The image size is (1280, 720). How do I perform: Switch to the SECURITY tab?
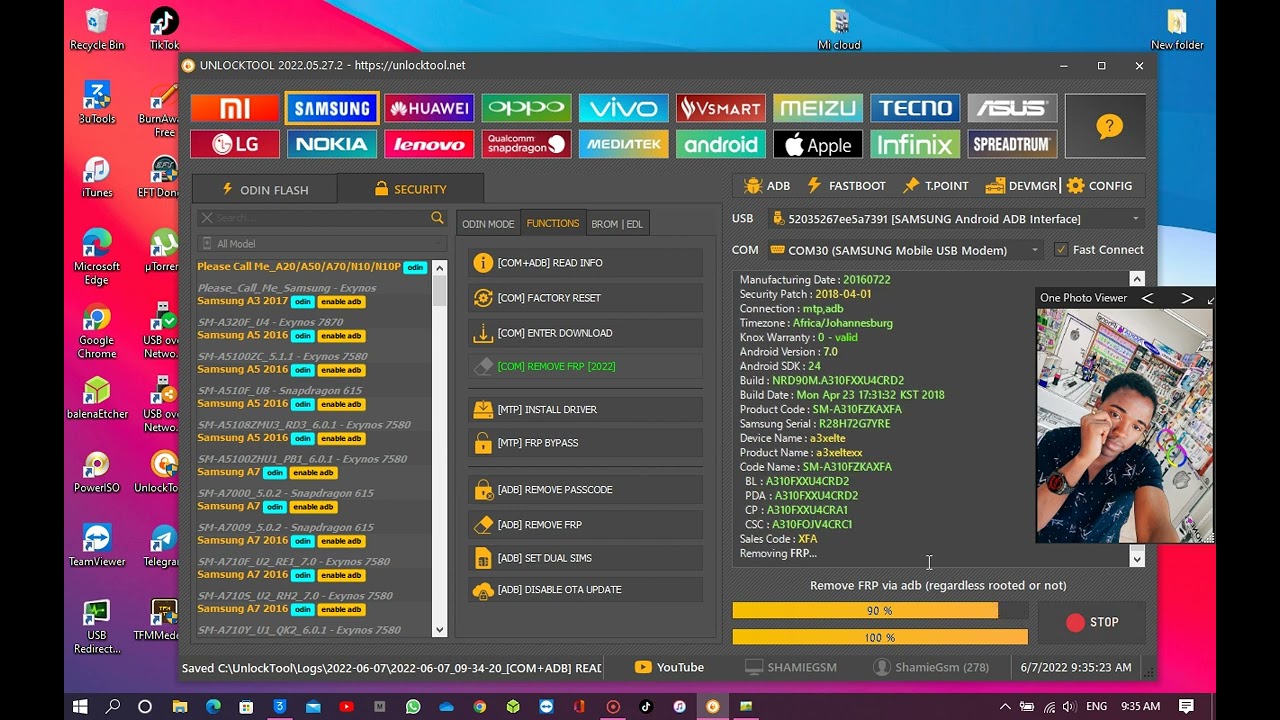(x=410, y=189)
